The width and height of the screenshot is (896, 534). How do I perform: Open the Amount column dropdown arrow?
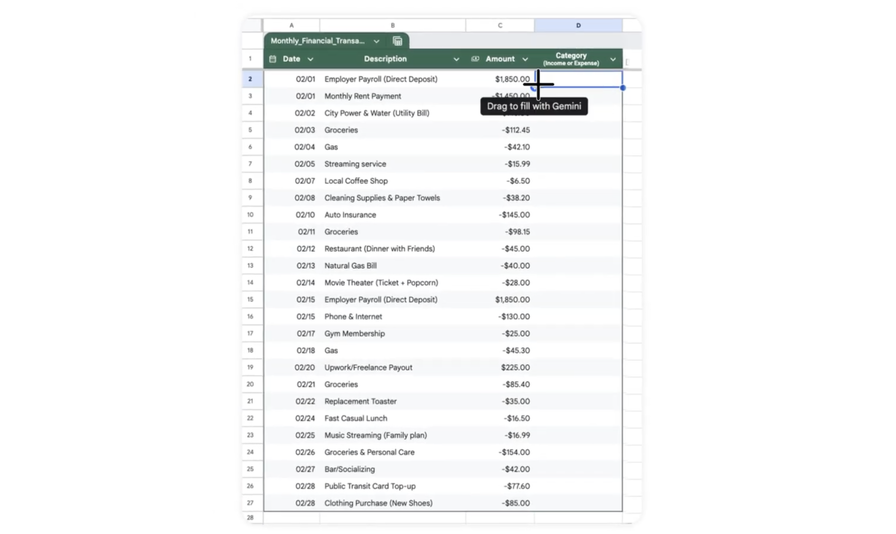click(525, 59)
